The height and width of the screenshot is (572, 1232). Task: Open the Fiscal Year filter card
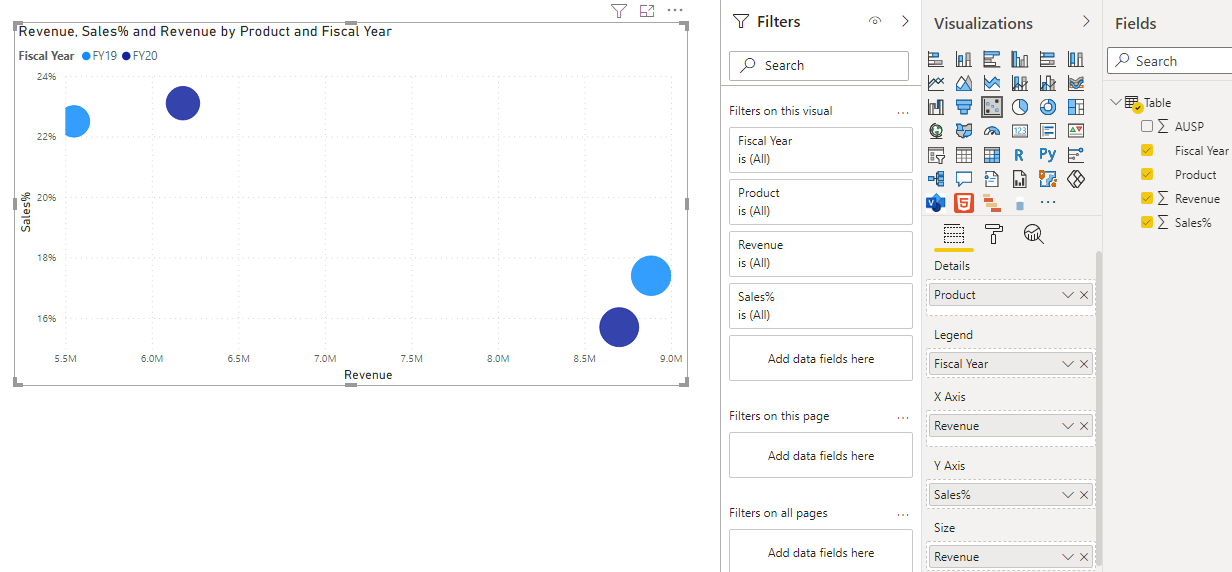[x=821, y=150]
